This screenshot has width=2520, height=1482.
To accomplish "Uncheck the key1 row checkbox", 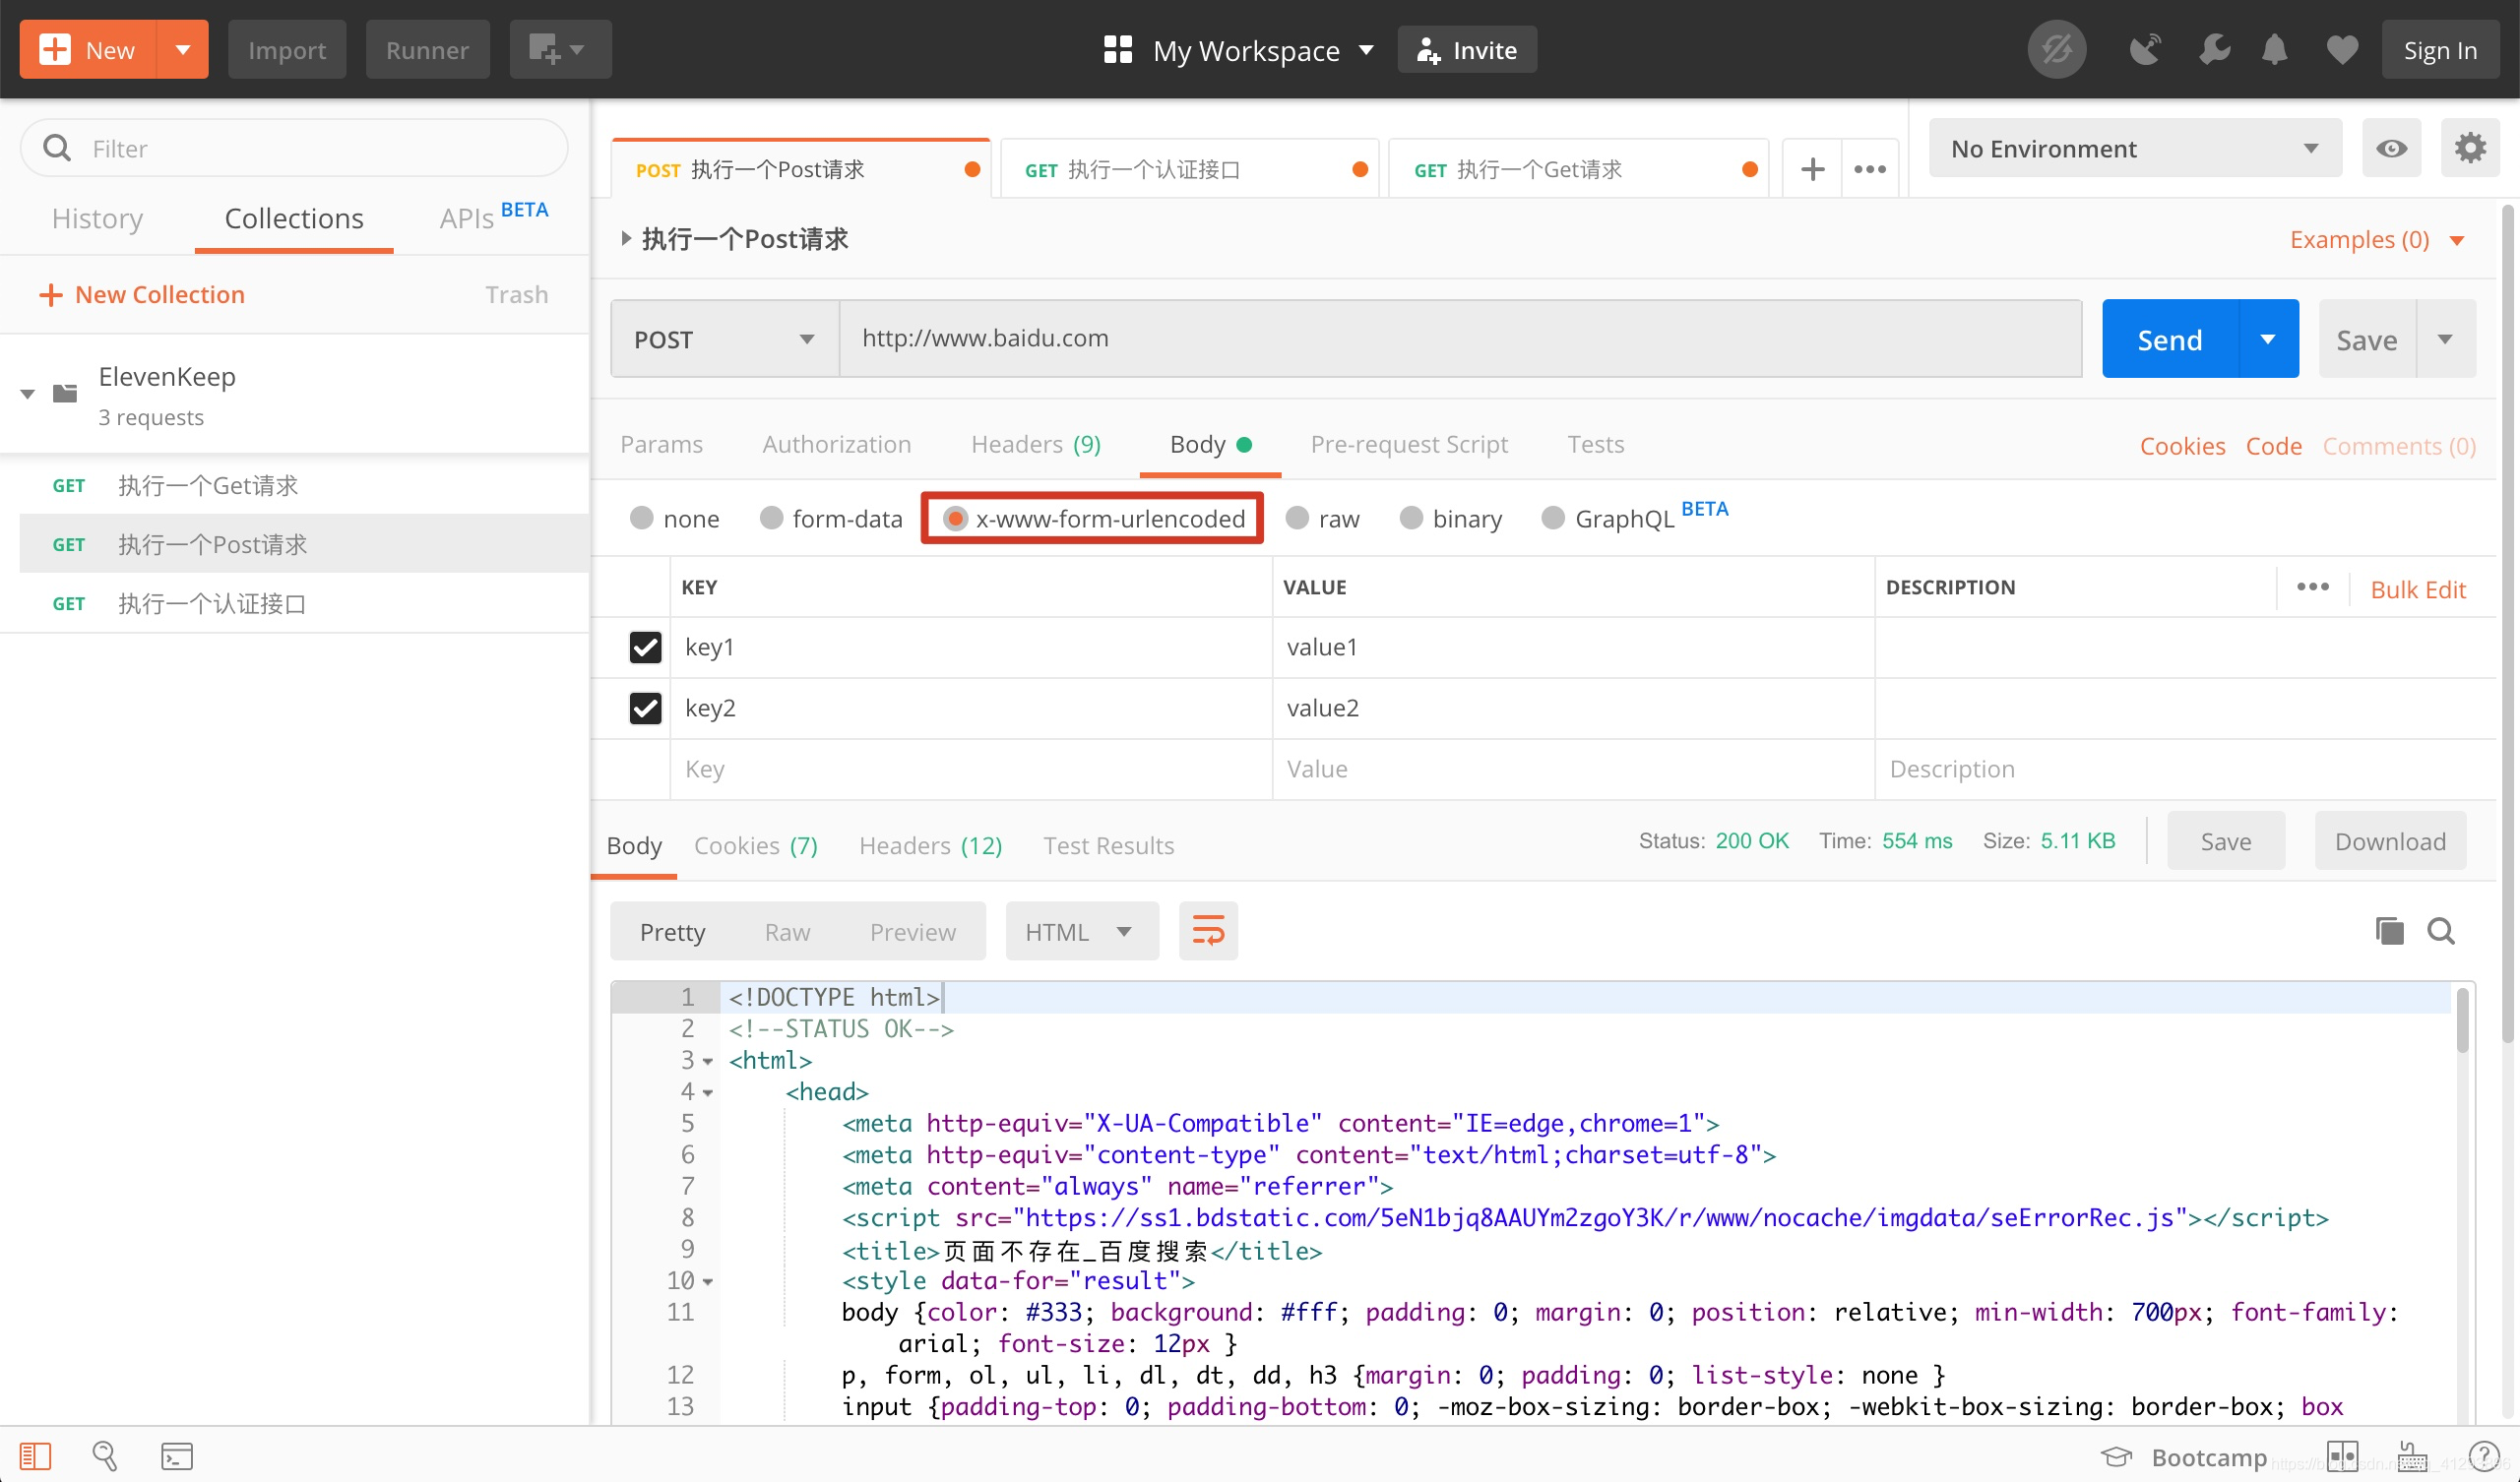I will click(x=645, y=647).
